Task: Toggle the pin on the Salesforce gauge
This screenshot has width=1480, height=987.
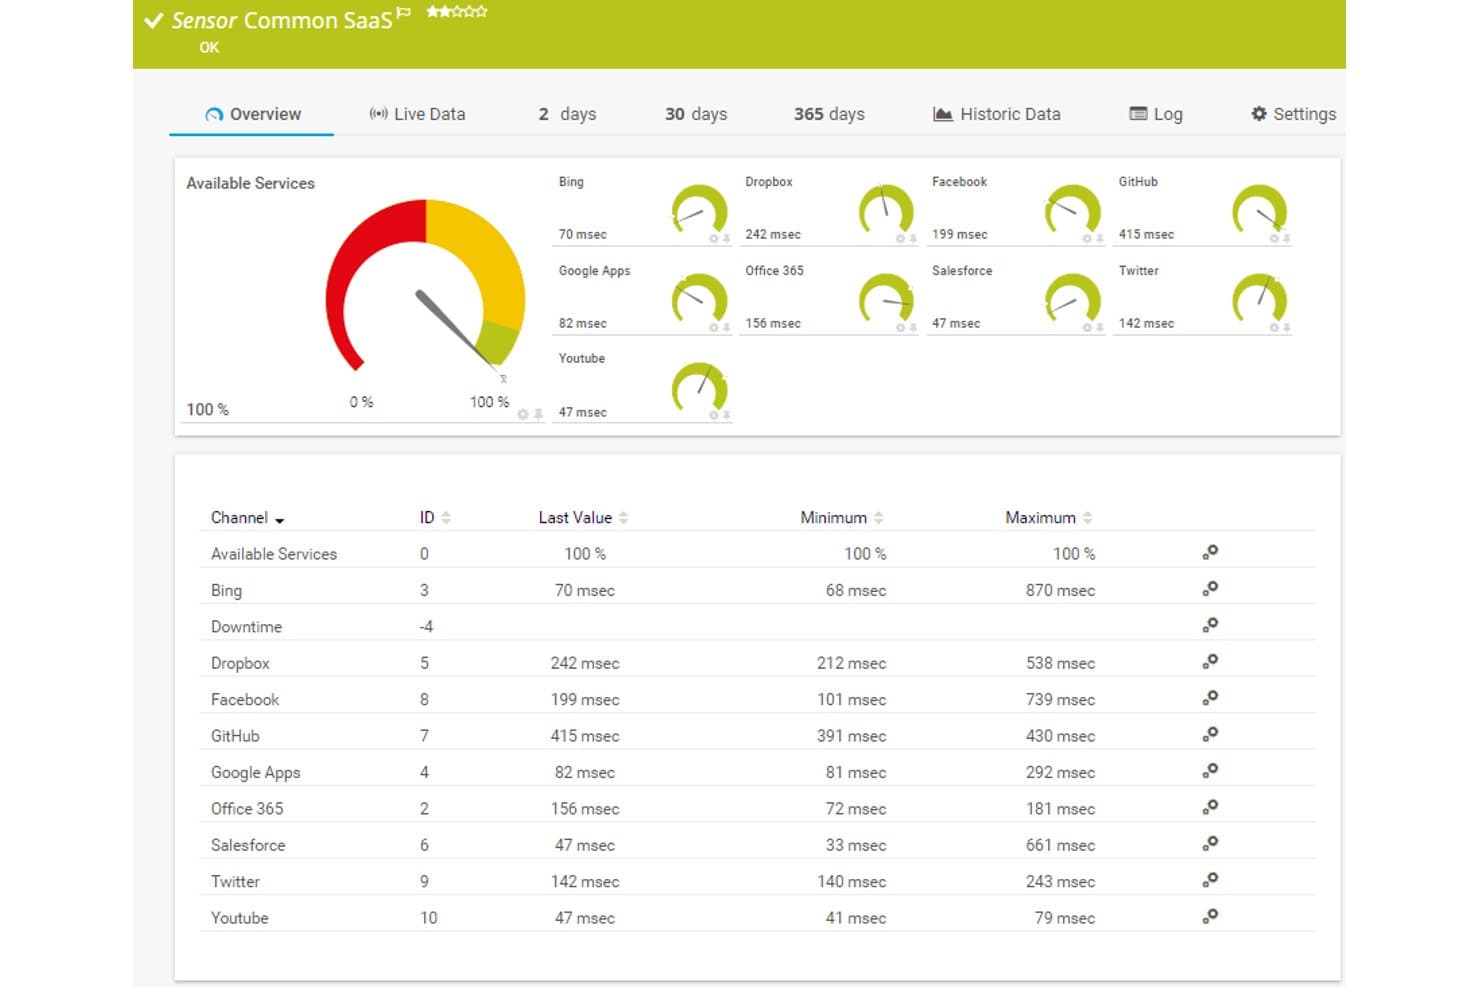Action: [1100, 328]
